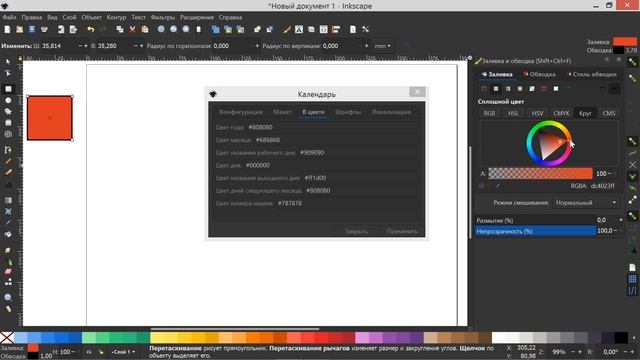Click the Print toolbar icon

[44, 29]
